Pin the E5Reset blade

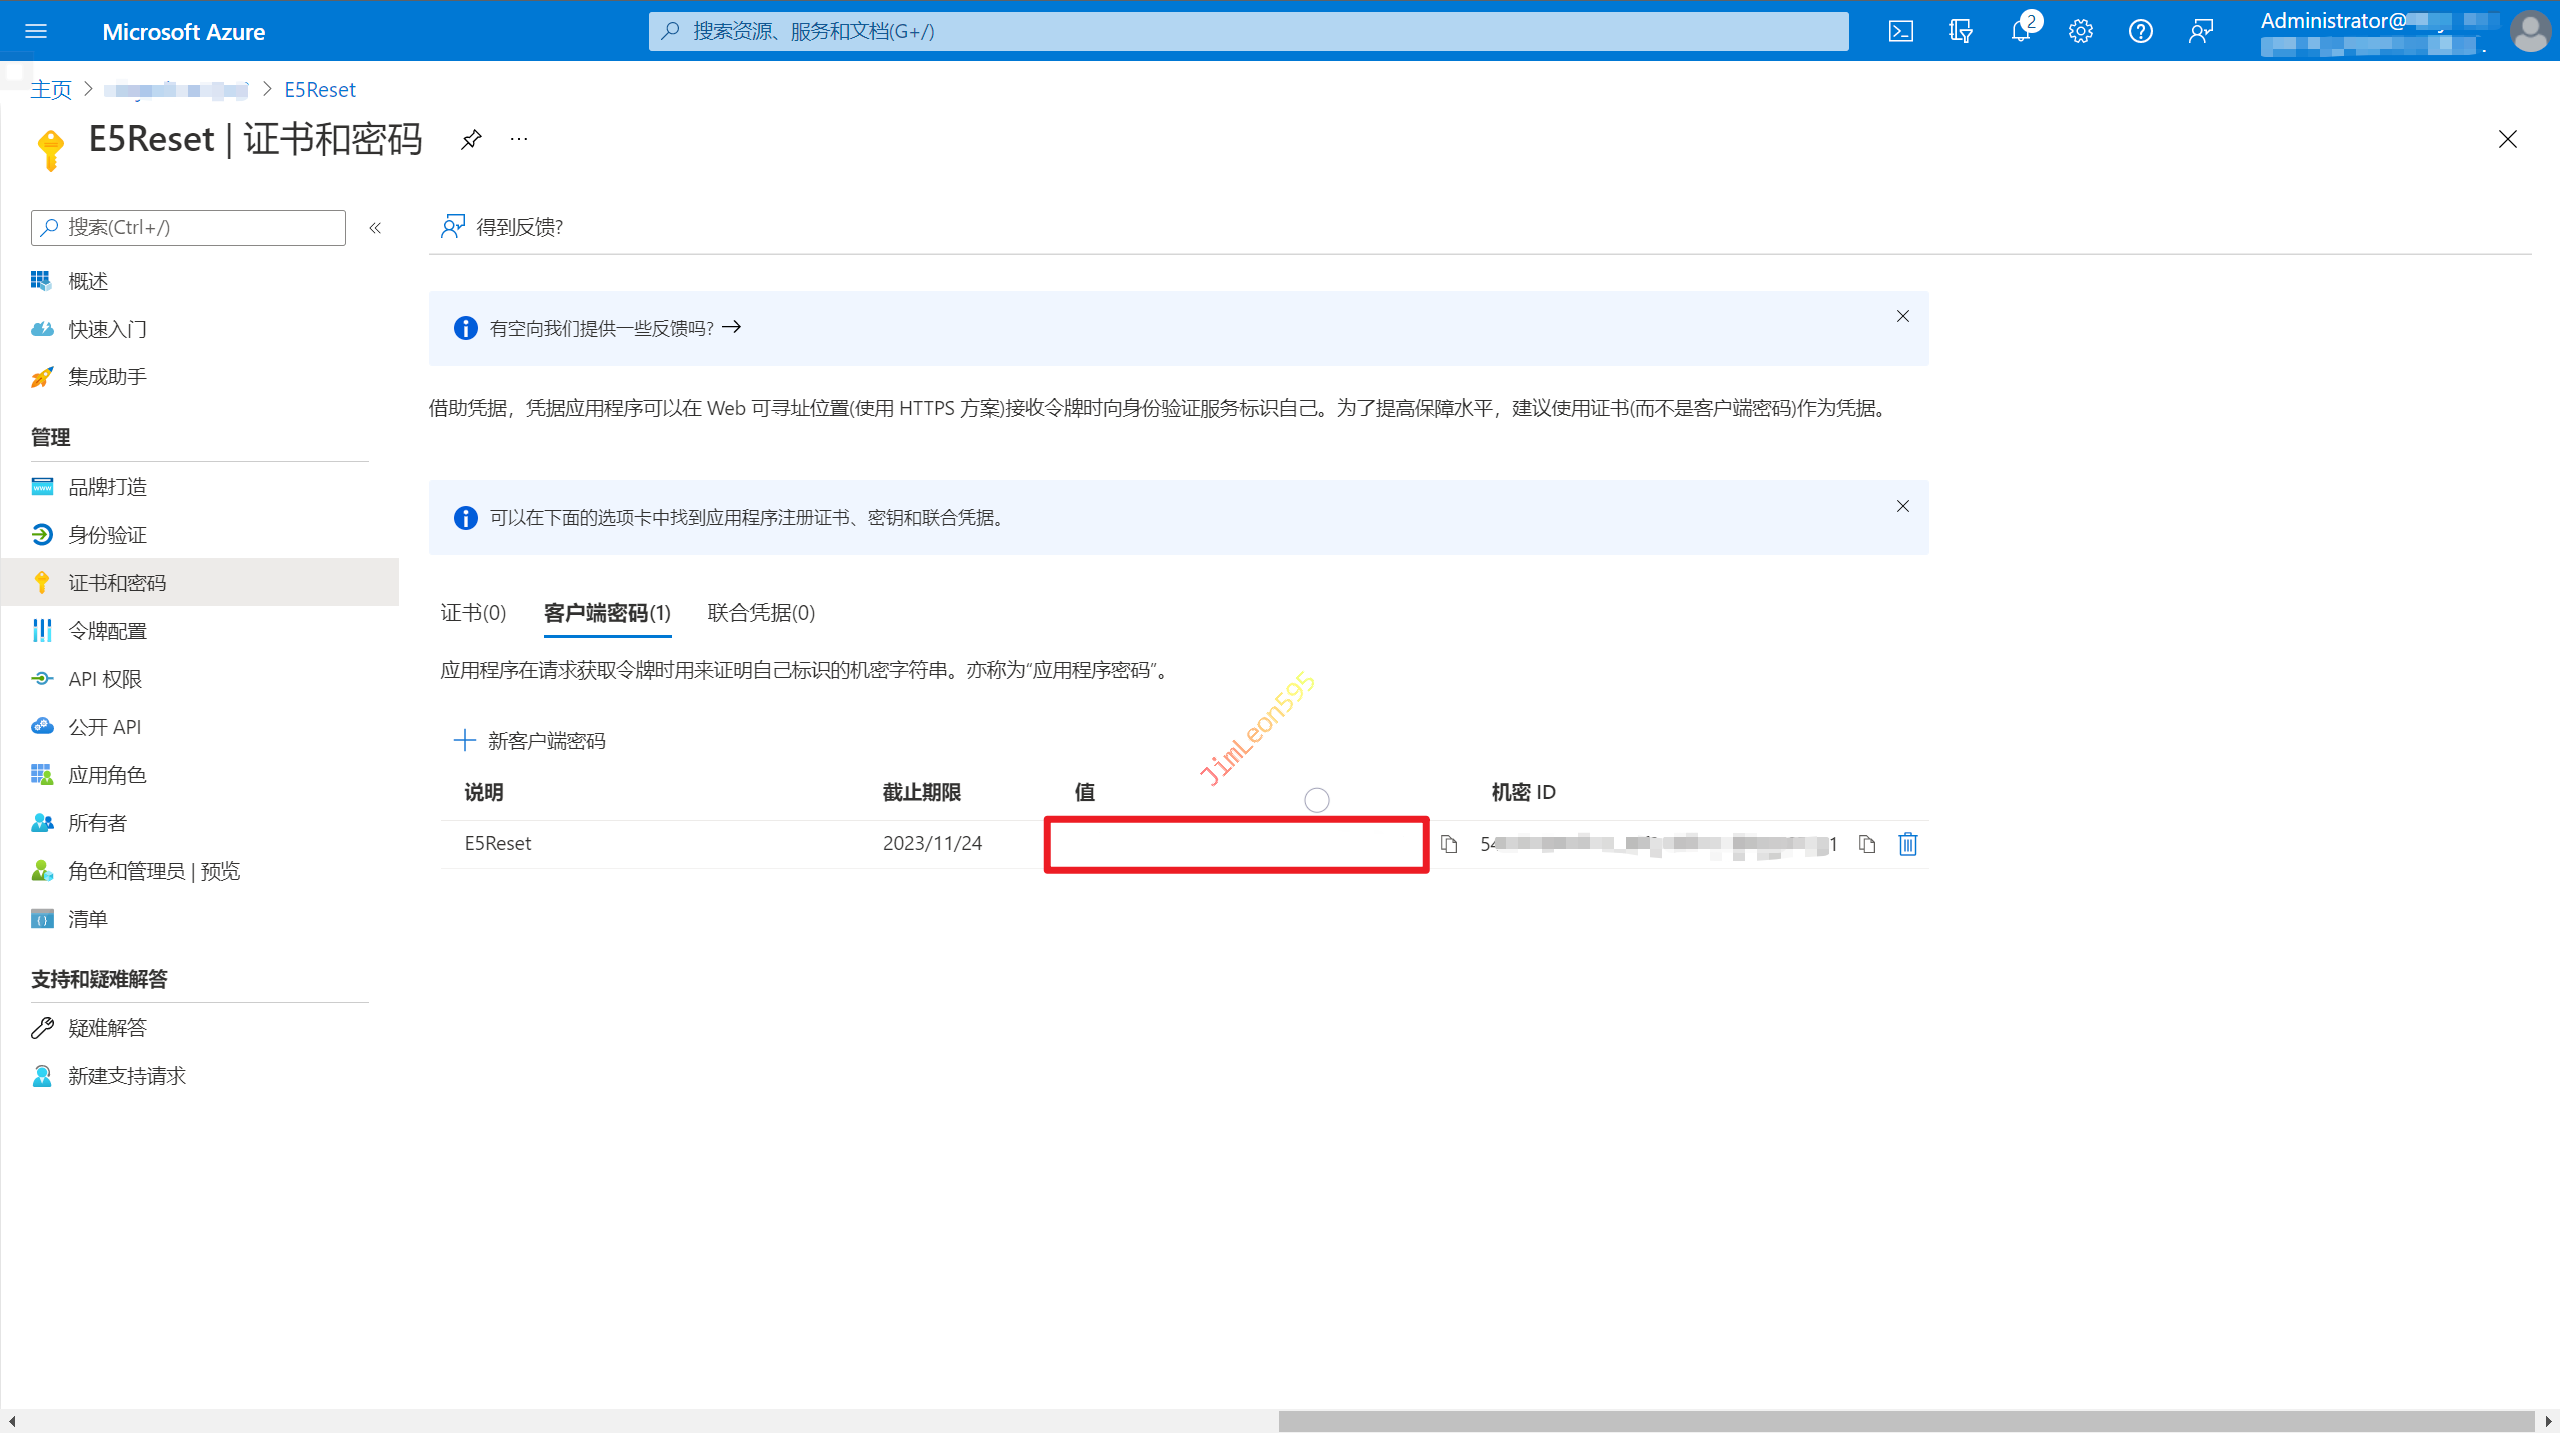click(x=471, y=139)
